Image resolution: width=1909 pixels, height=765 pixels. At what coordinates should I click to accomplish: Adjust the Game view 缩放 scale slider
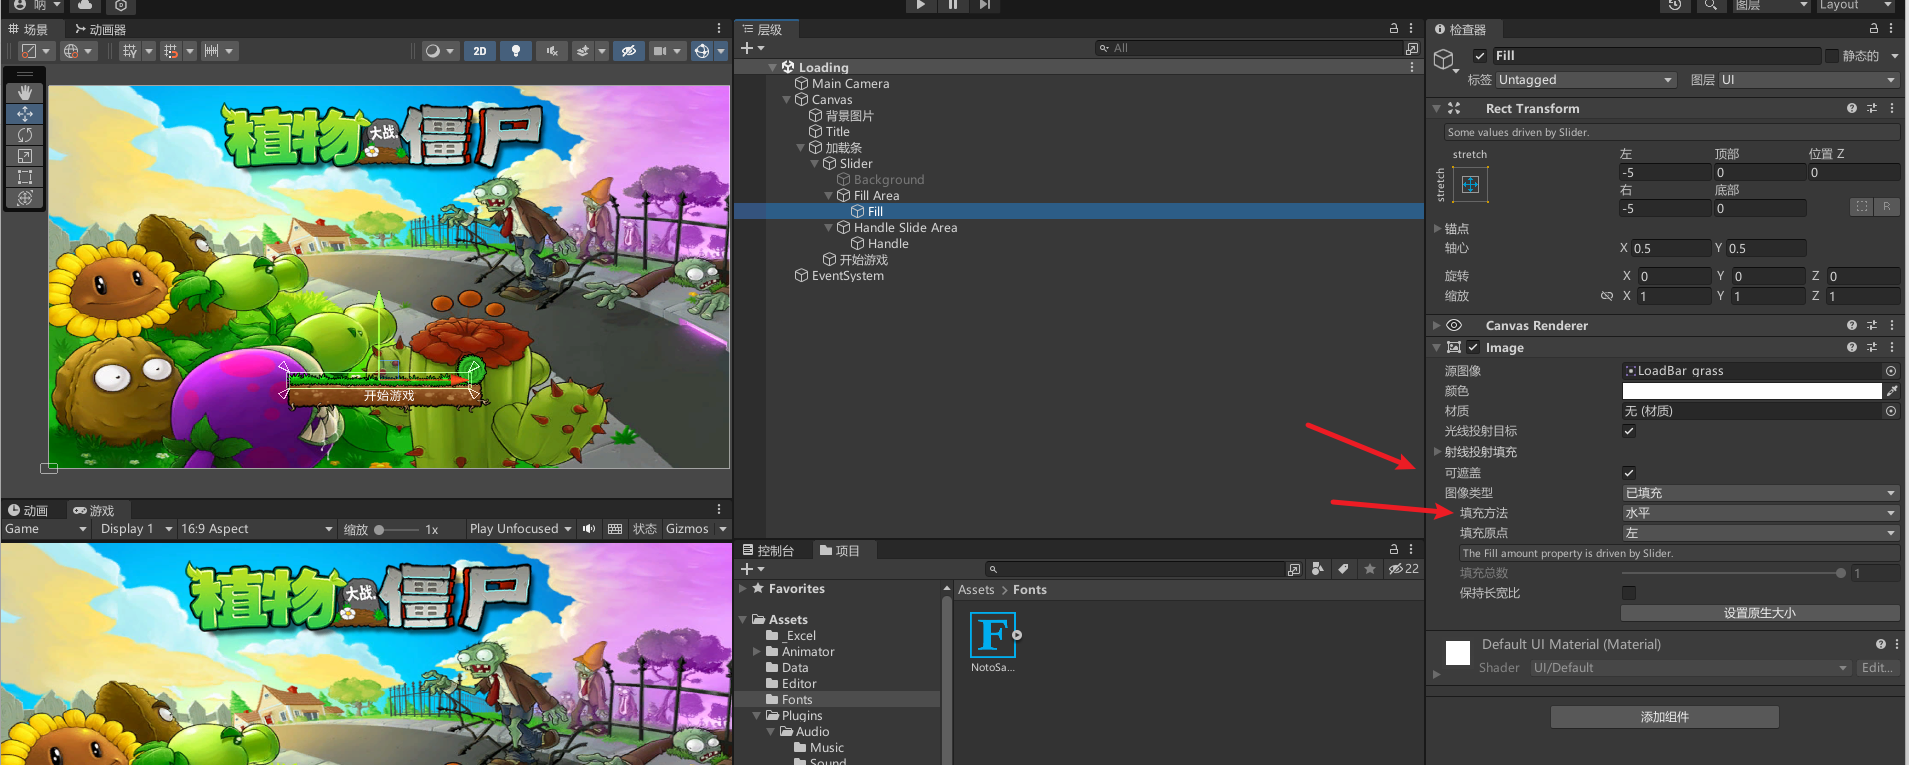pyautogui.click(x=397, y=530)
